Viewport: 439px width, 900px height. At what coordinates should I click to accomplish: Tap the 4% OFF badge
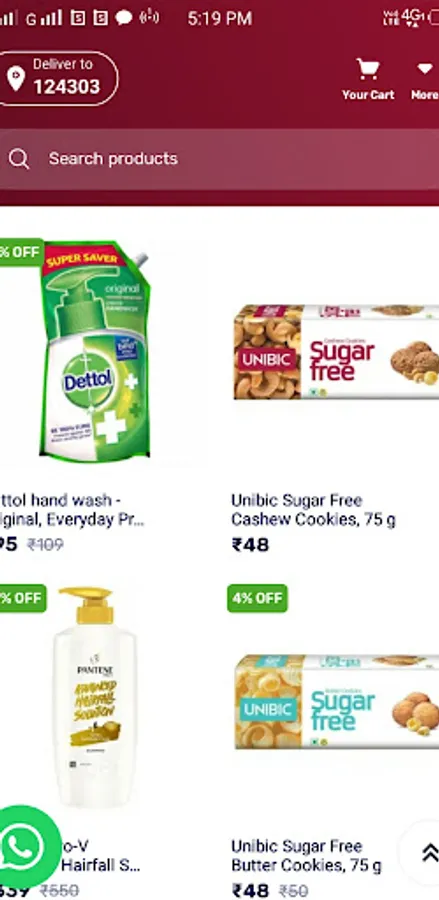point(257,598)
